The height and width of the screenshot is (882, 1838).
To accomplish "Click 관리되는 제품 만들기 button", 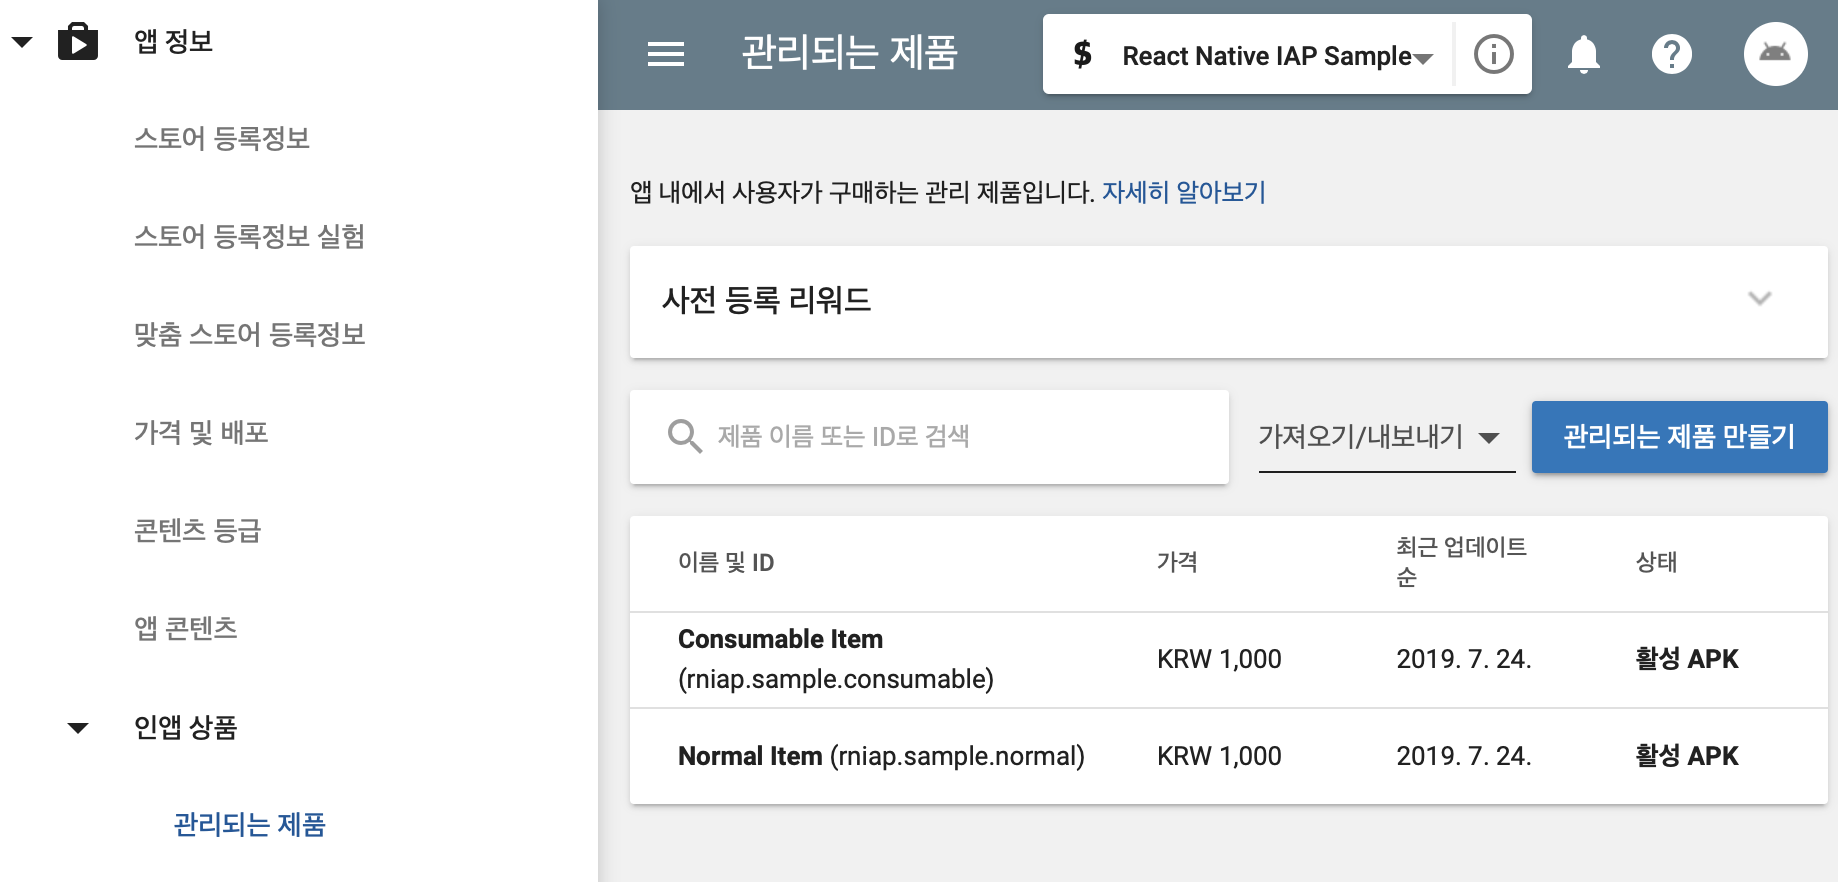I will [1679, 436].
